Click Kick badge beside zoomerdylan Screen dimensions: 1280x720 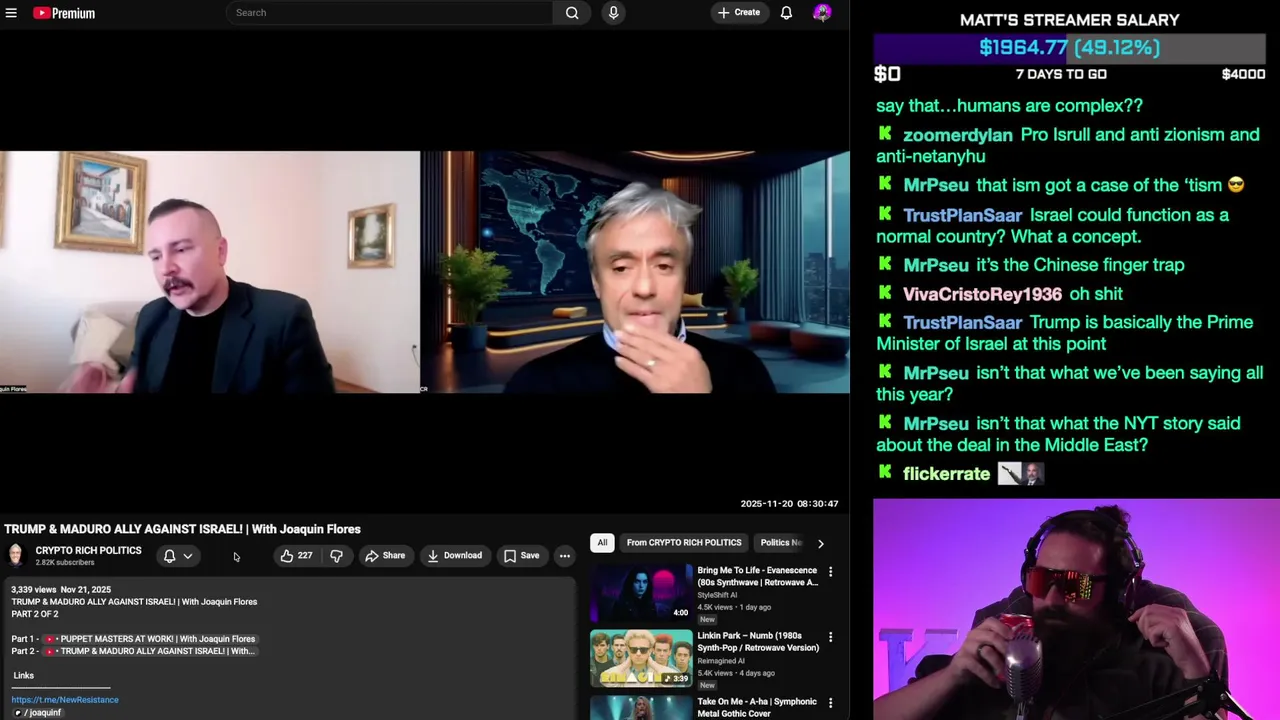click(x=885, y=134)
